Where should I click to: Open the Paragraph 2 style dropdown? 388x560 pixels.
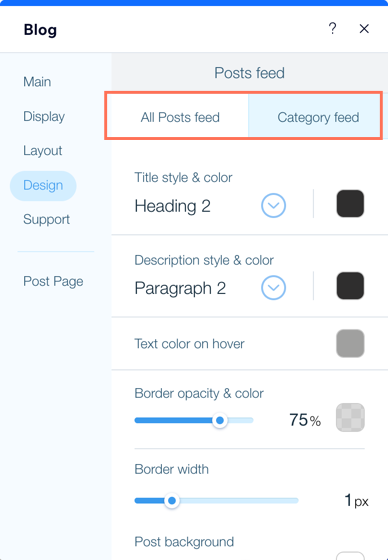(x=273, y=288)
